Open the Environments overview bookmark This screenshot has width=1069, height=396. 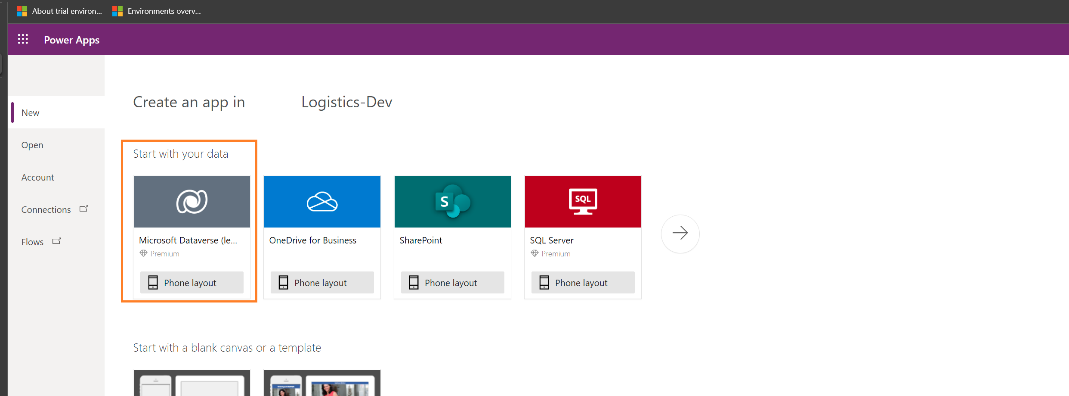(157, 11)
